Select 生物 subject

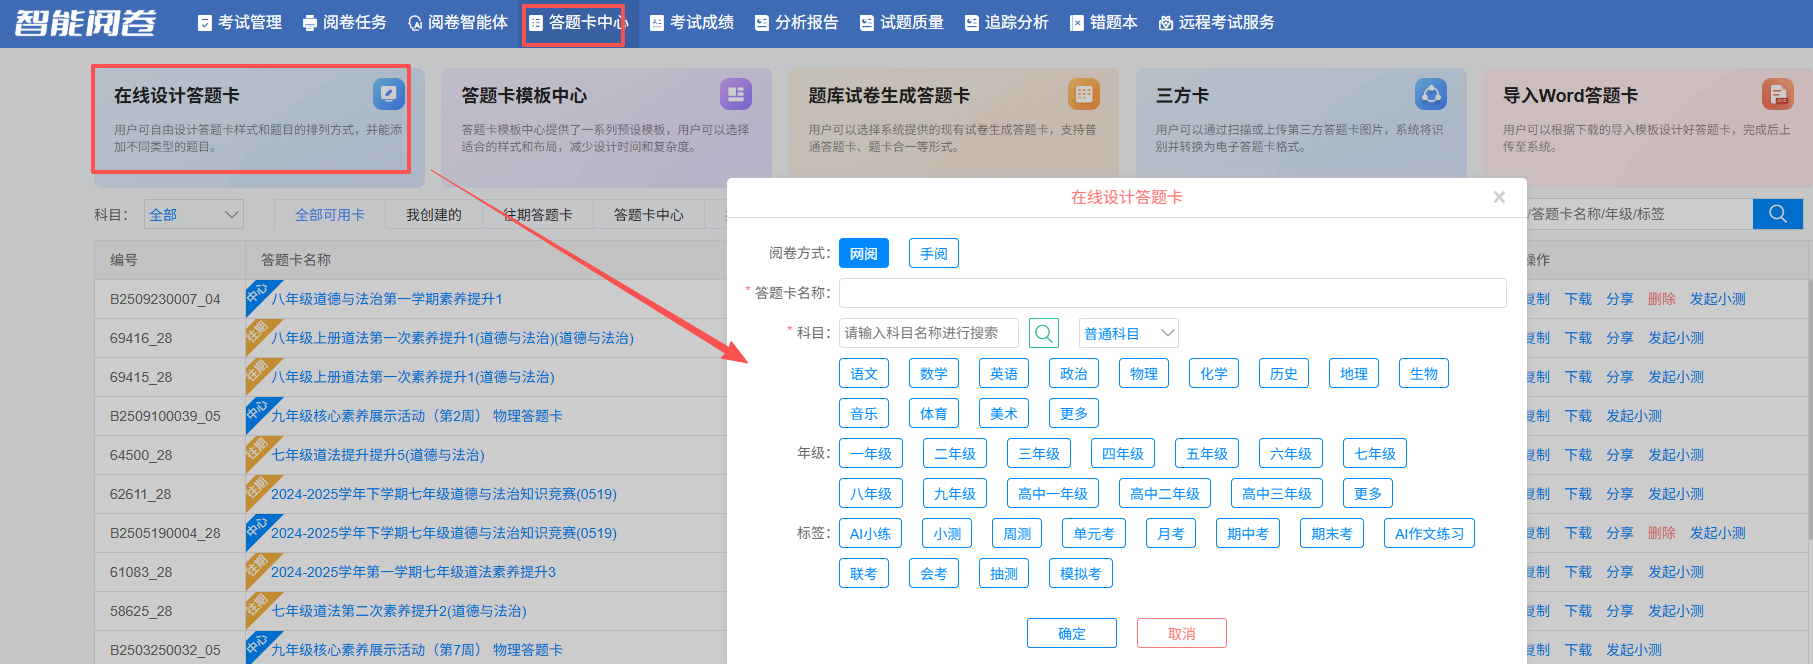[x=1424, y=373]
